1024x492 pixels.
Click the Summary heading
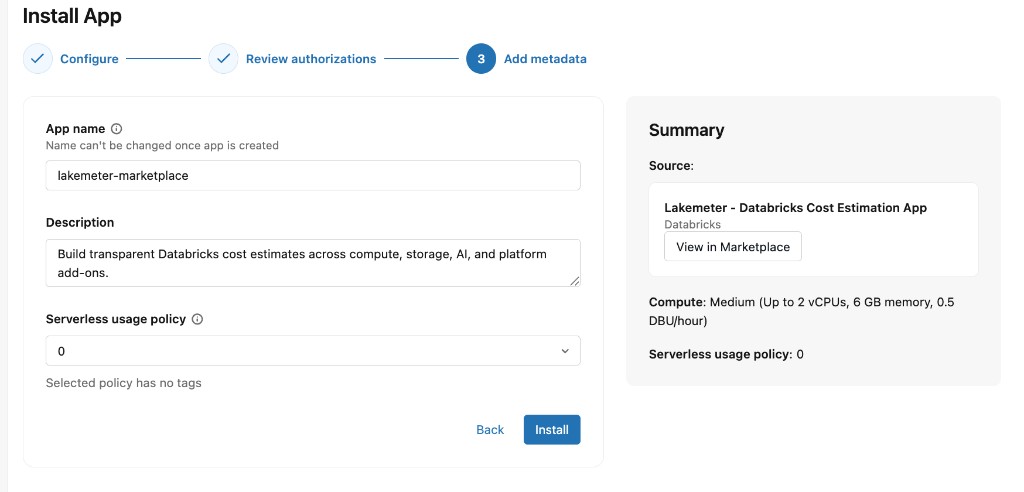[x=686, y=130]
